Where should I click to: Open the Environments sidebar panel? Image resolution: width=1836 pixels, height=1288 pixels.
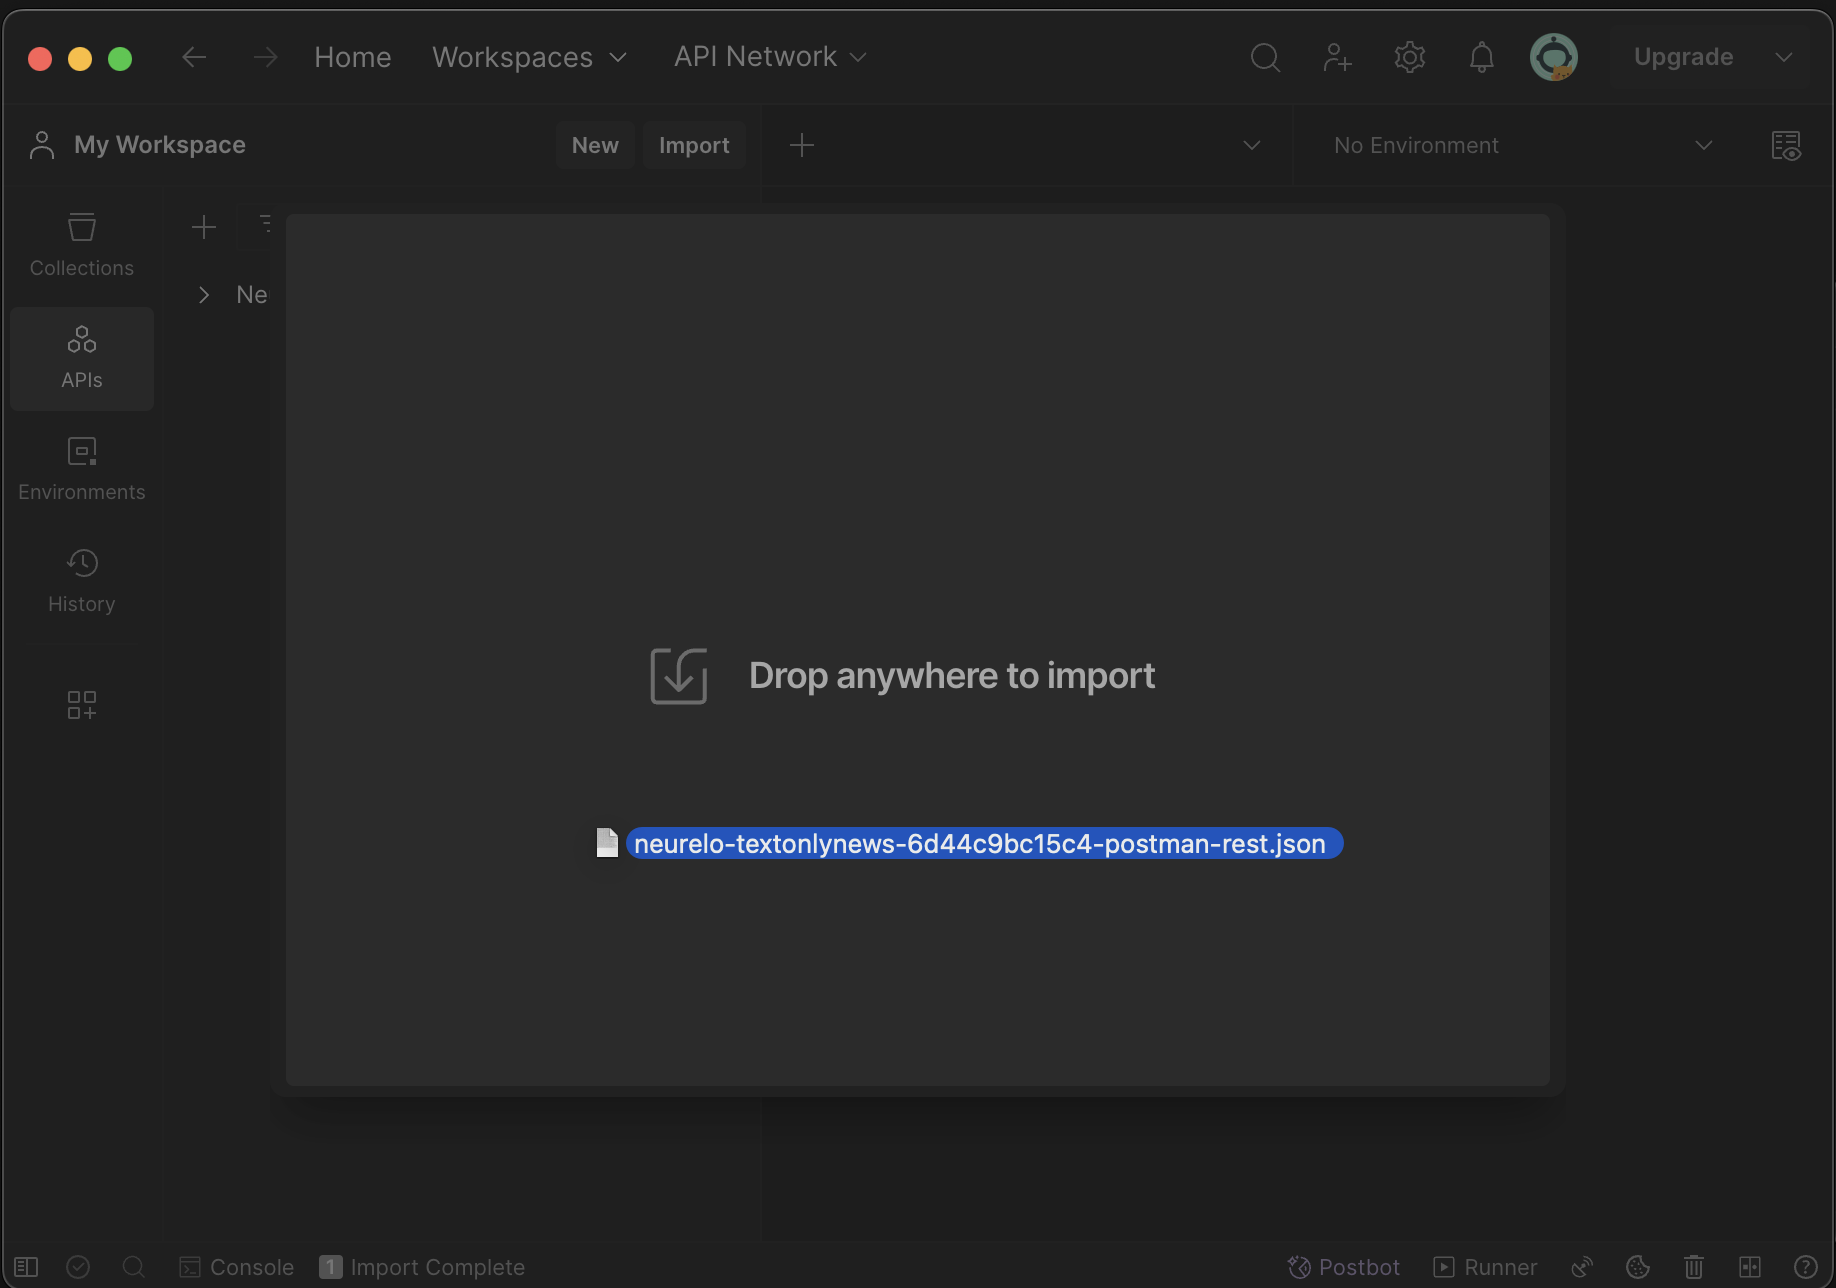(x=81, y=469)
